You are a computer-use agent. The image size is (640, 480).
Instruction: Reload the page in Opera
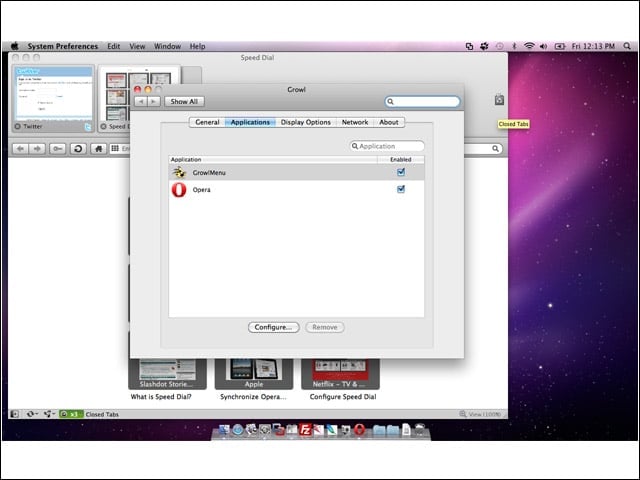tap(78, 149)
